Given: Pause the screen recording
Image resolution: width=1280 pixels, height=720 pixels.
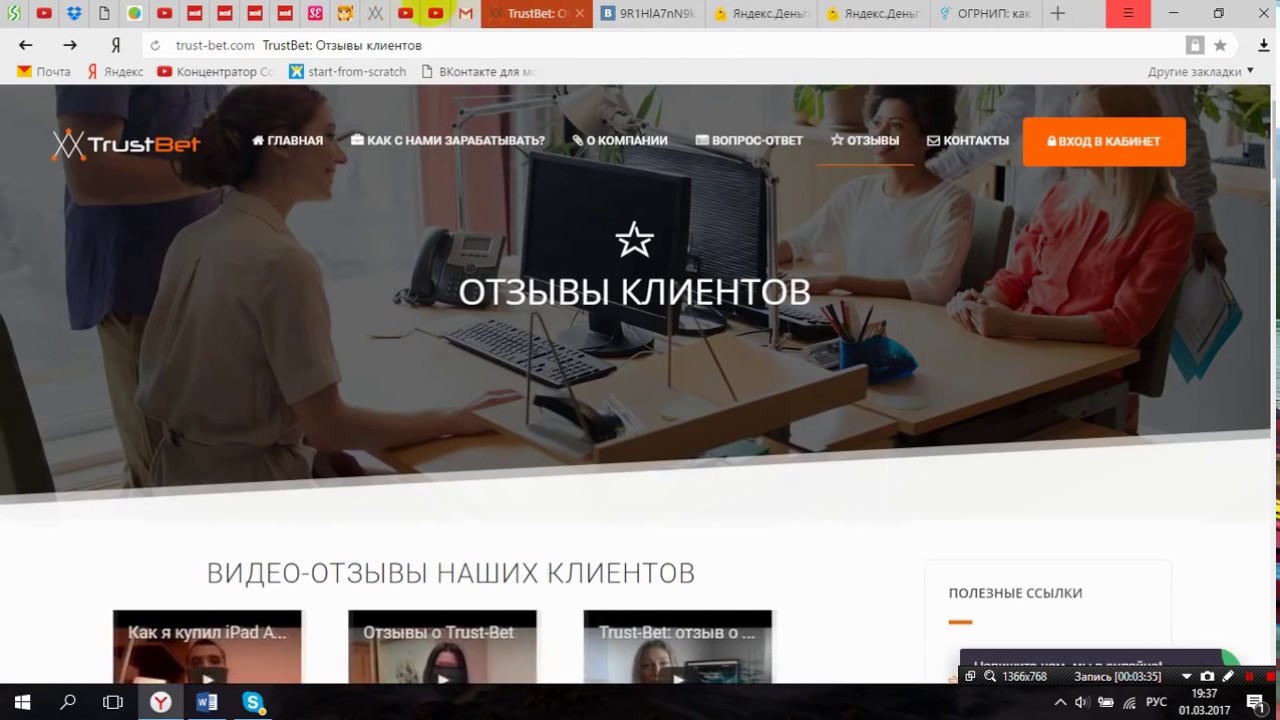Looking at the screenshot, I should [1250, 676].
